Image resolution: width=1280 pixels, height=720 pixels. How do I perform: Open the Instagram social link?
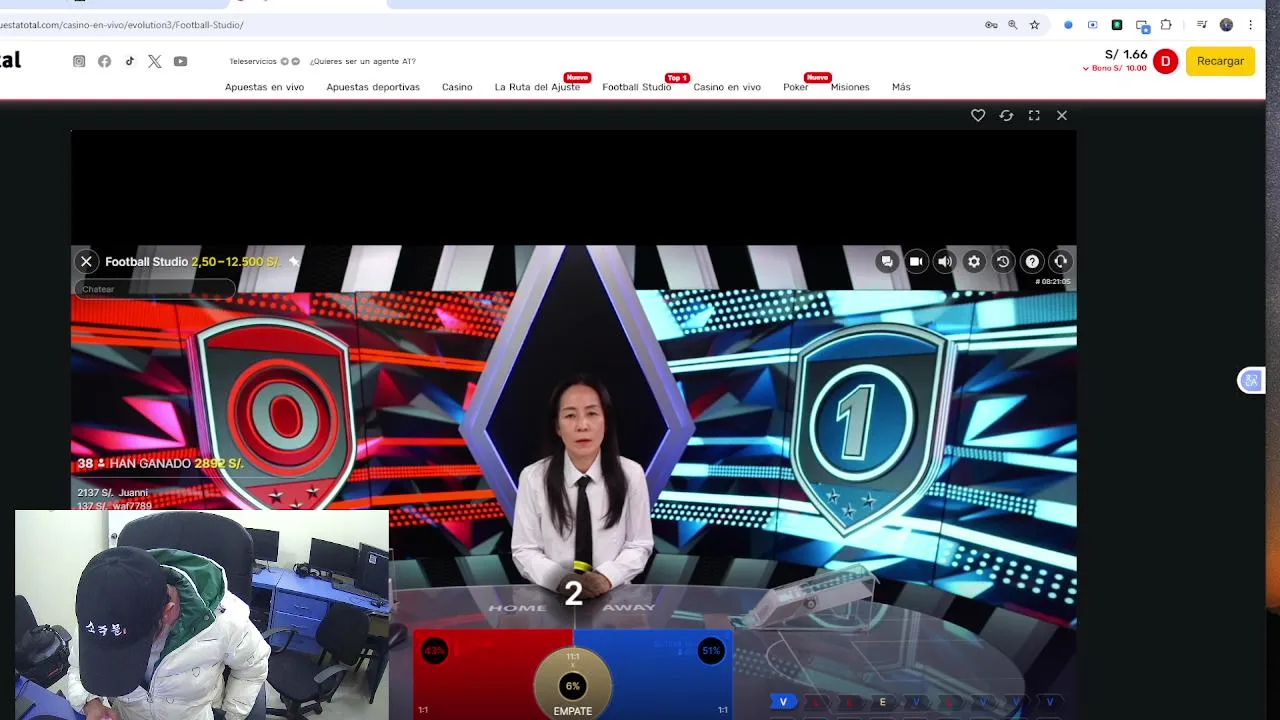79,61
